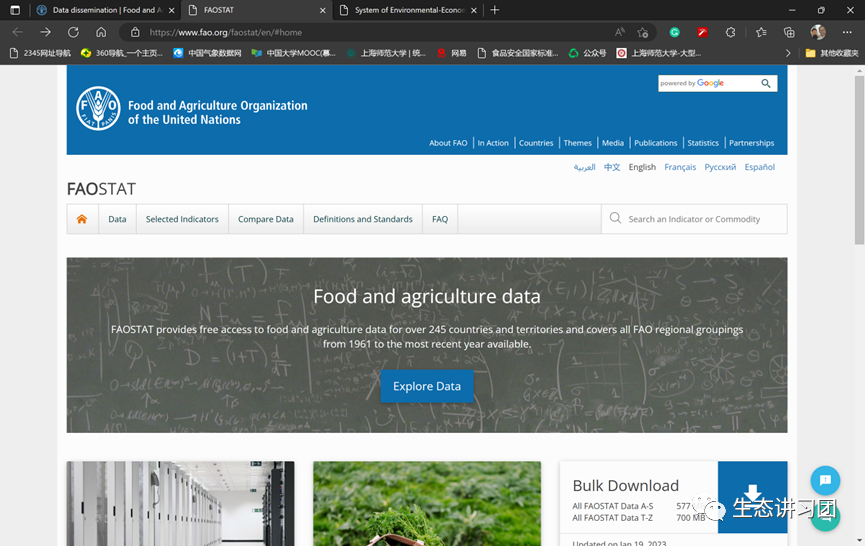
Task: Open the 其他收藏夹 bookmarks folder
Action: coord(832,53)
